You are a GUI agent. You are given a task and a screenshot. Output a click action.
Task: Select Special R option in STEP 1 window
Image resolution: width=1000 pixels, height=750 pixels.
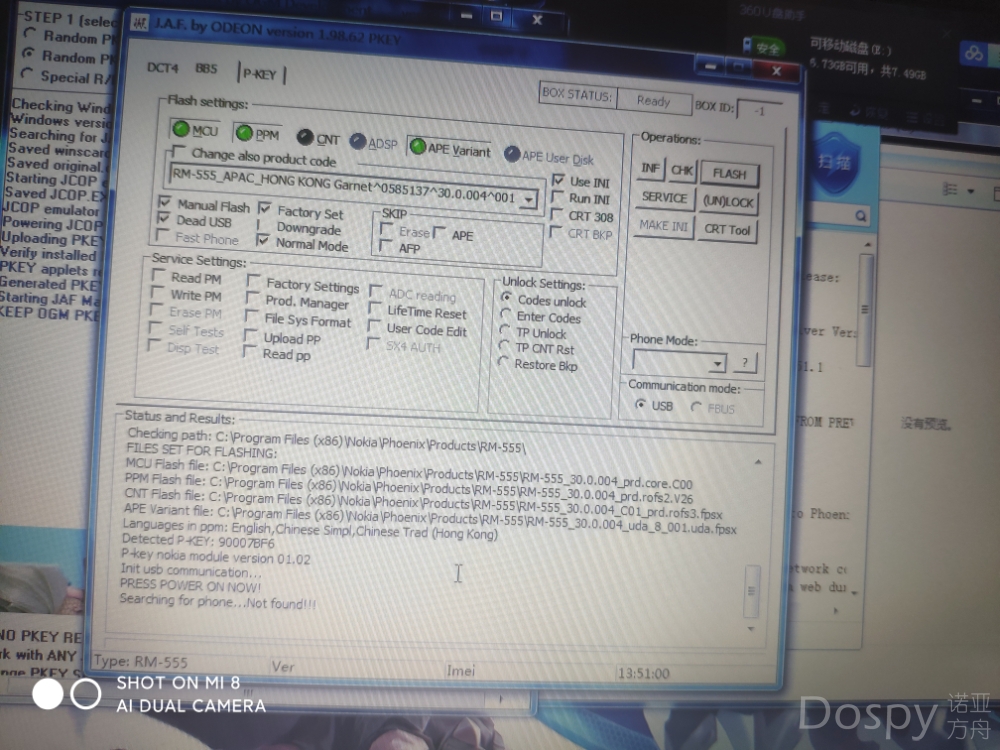click(26, 74)
